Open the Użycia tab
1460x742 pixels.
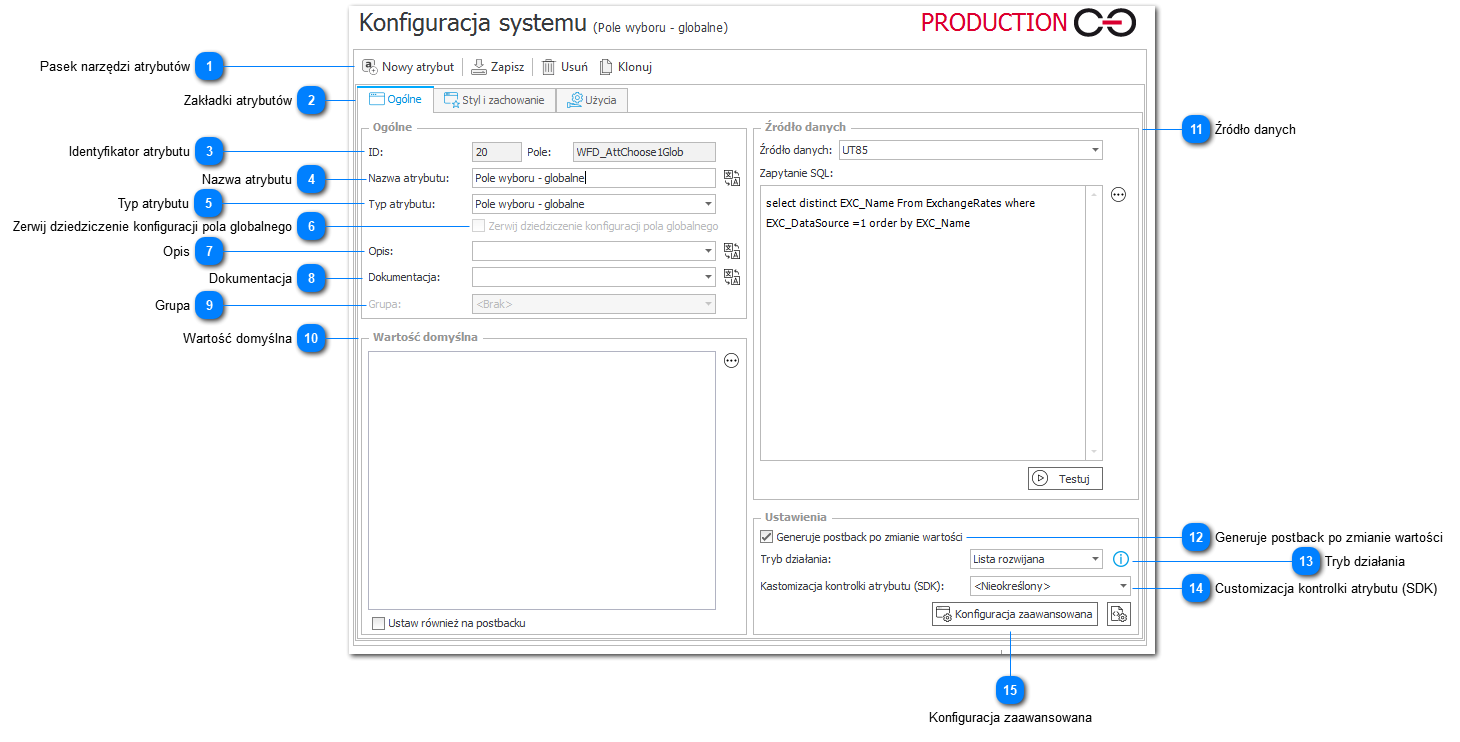tap(594, 100)
